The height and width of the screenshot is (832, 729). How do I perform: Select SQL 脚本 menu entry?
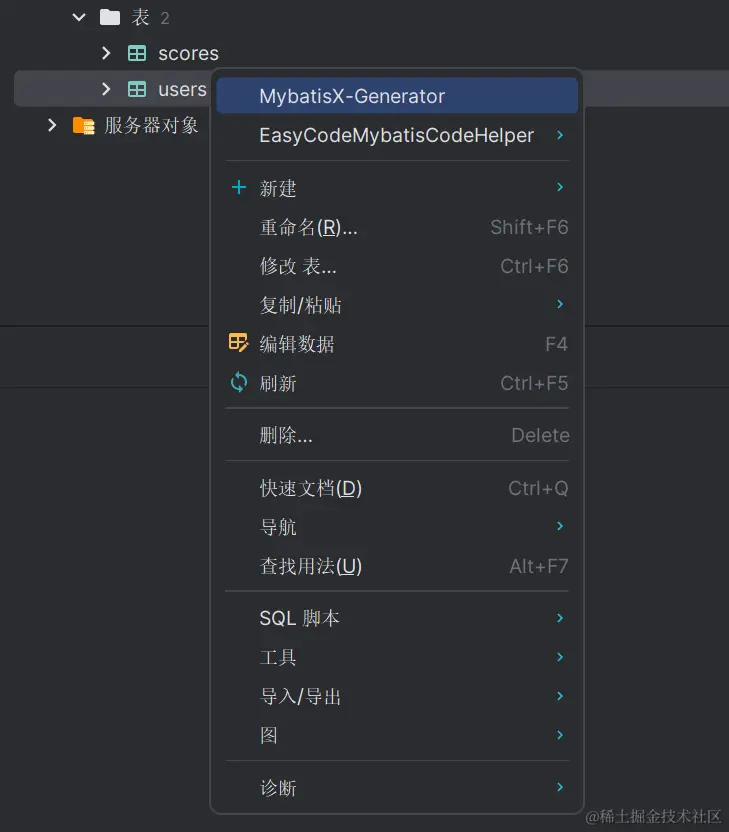click(397, 618)
